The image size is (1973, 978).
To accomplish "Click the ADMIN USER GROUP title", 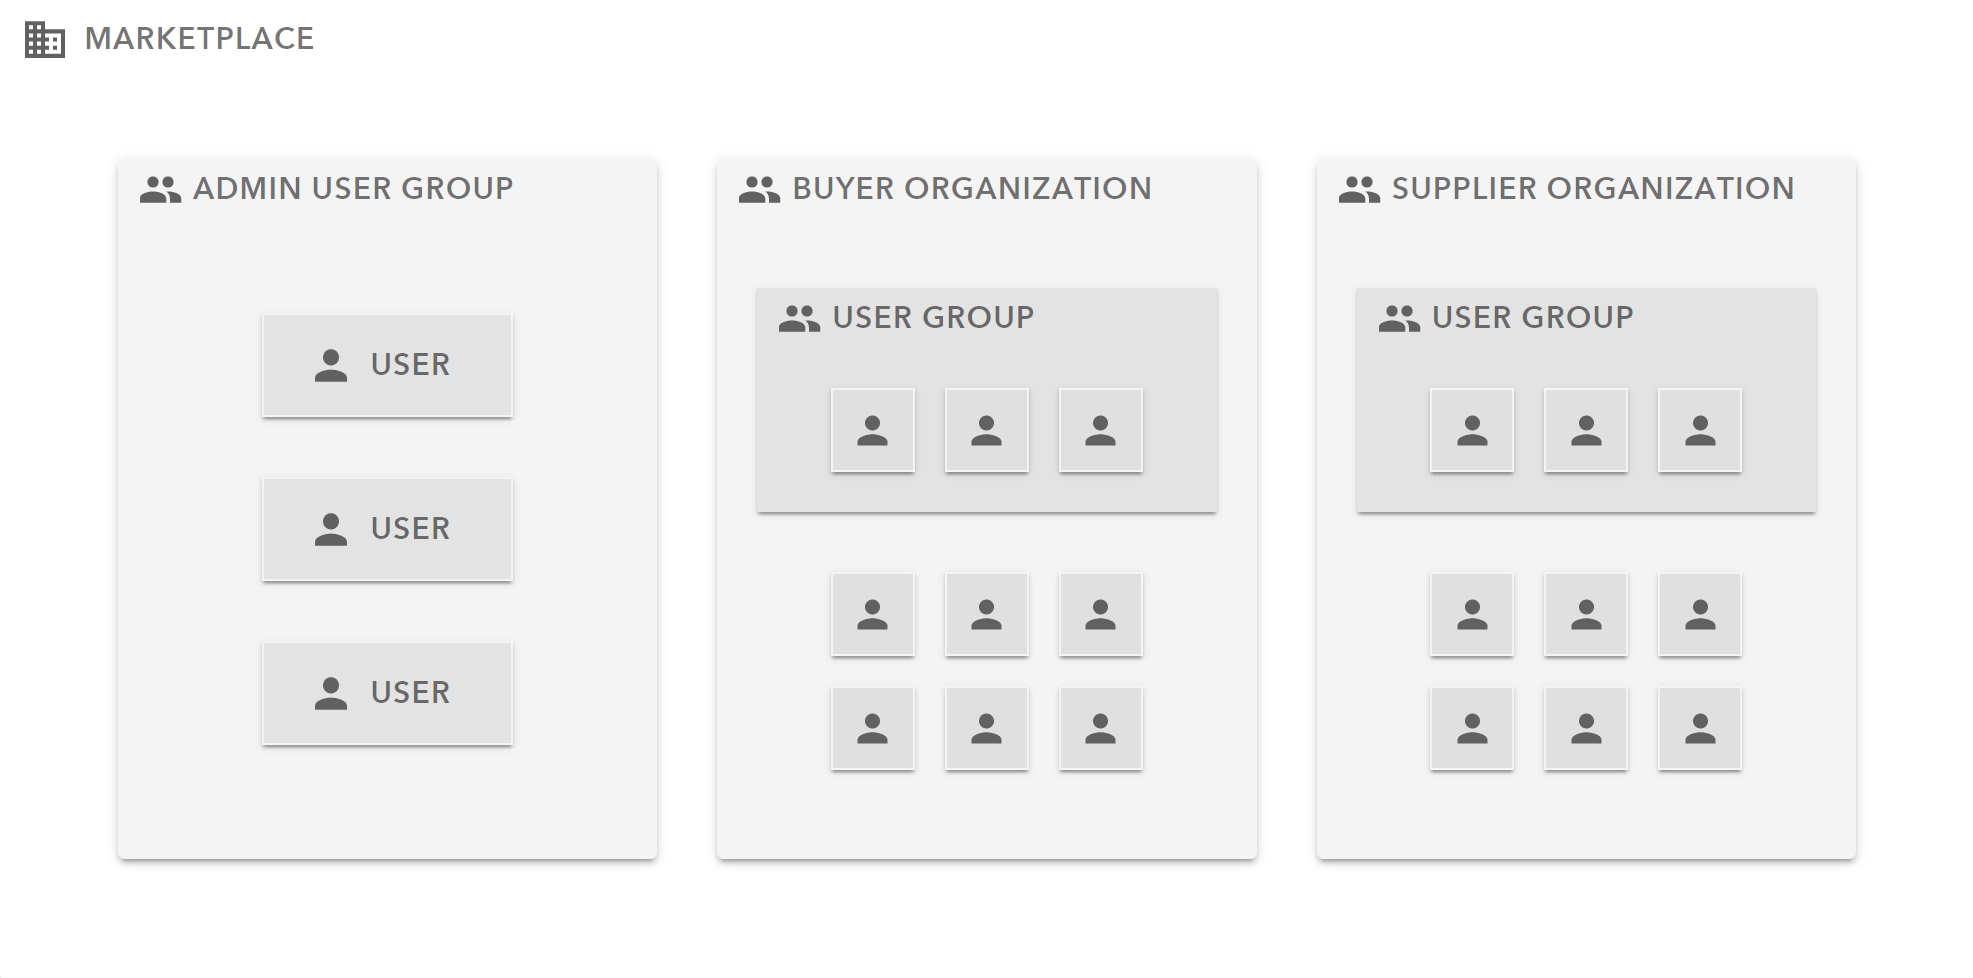I will (x=353, y=188).
